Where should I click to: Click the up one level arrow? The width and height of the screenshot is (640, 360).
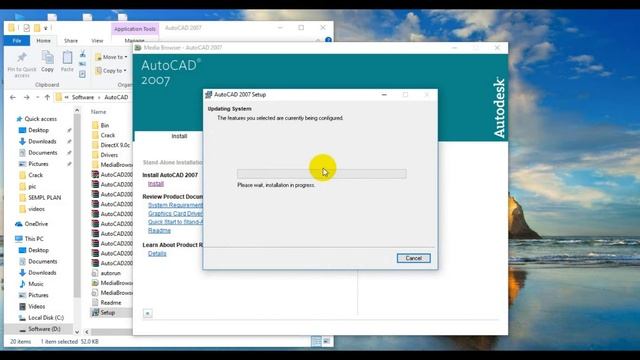pos(47,98)
